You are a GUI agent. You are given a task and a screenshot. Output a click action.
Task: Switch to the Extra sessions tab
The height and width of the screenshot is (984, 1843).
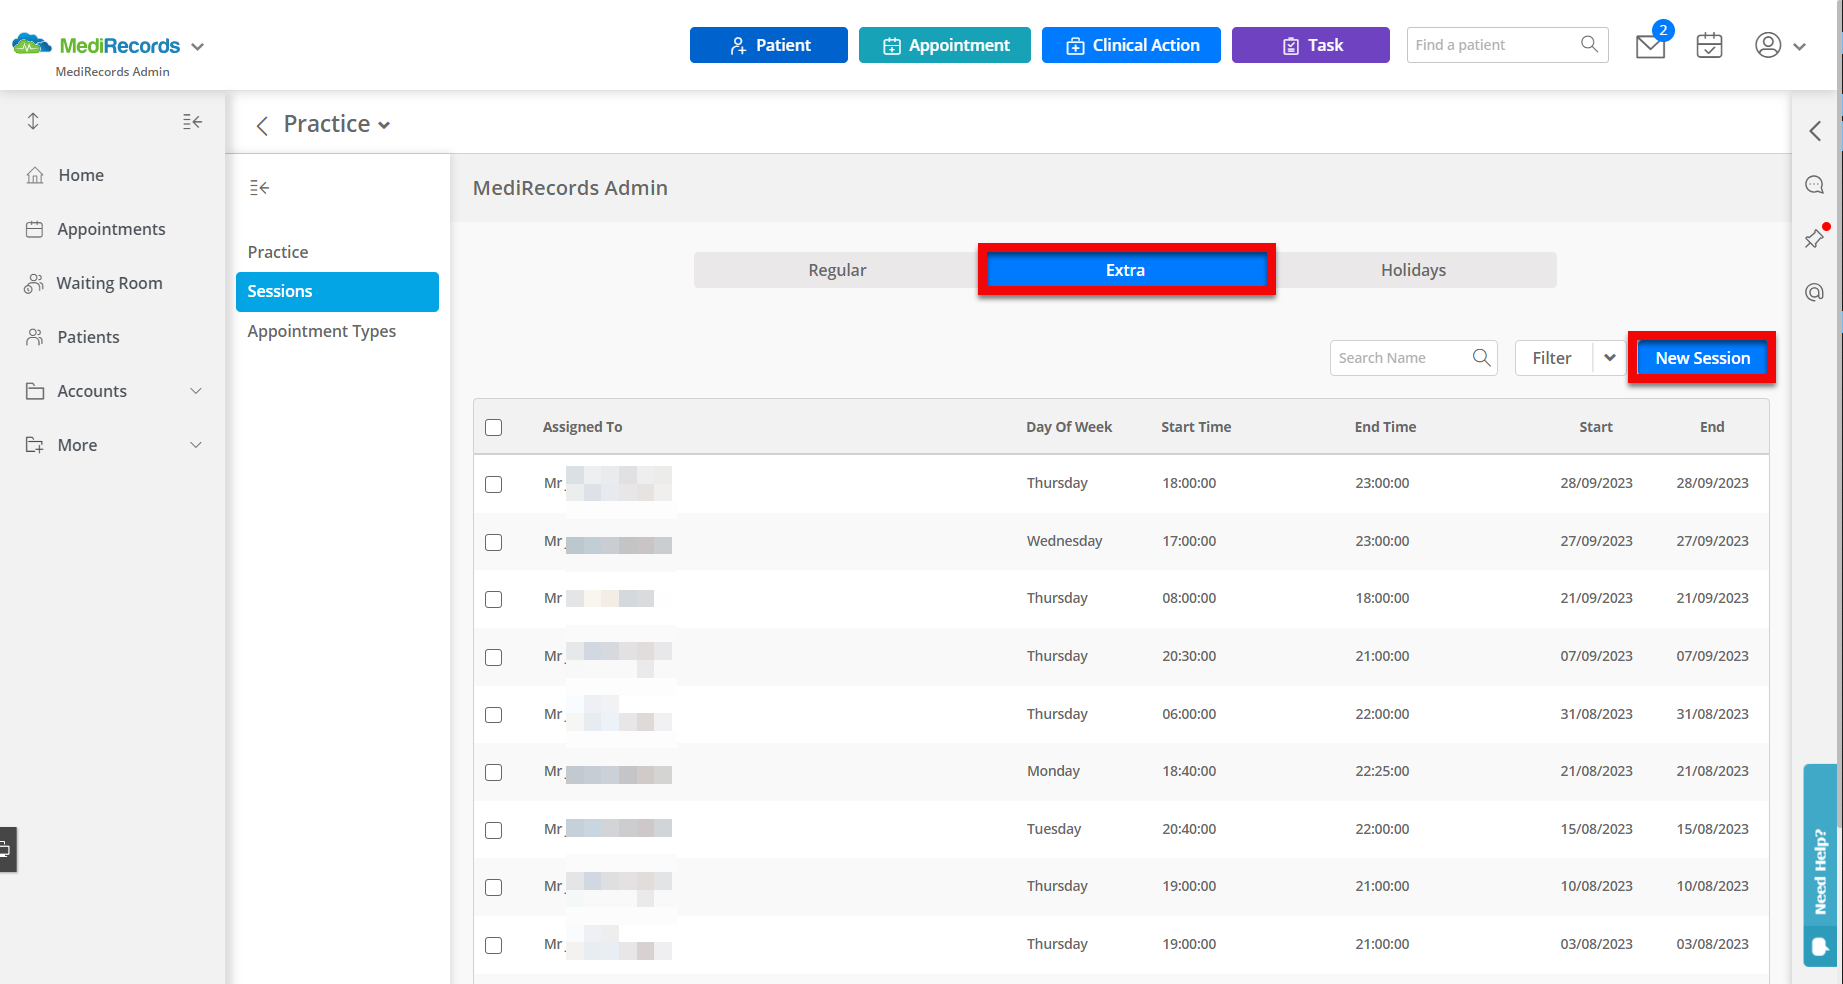[1126, 270]
